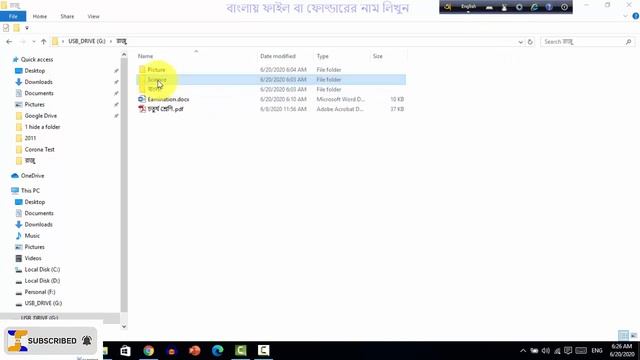Sort files by Date modified column
The image size is (640, 360).
tap(278, 56)
